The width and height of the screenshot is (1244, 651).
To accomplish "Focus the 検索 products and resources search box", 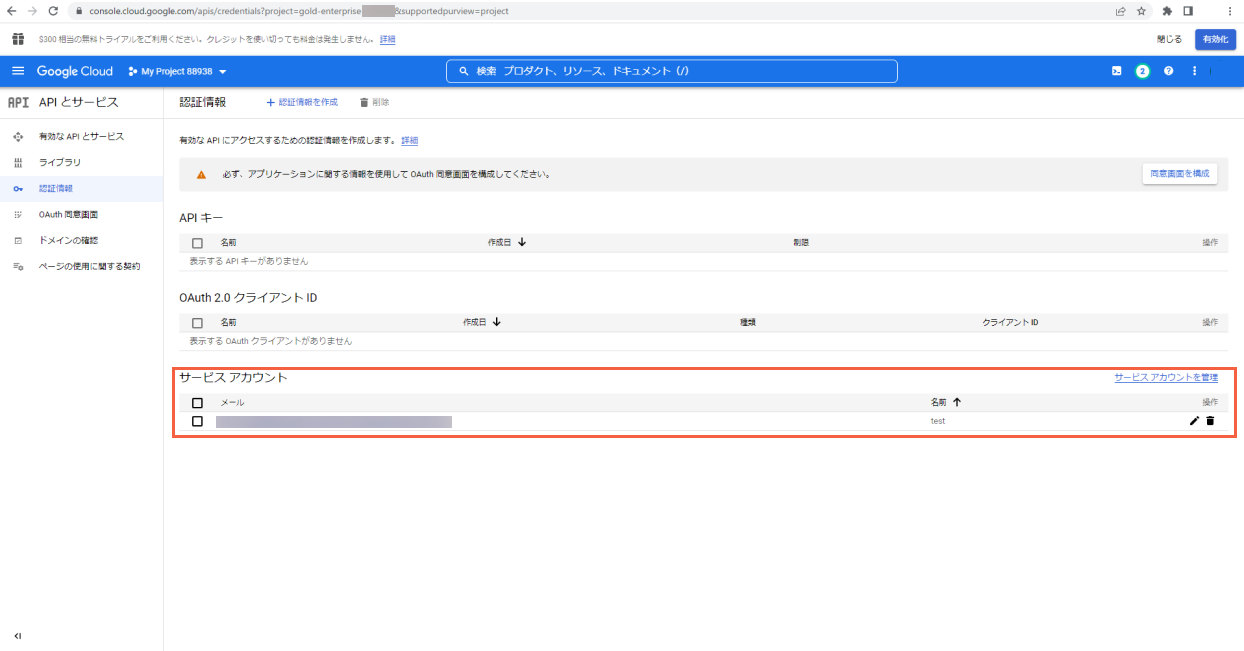I will point(671,71).
